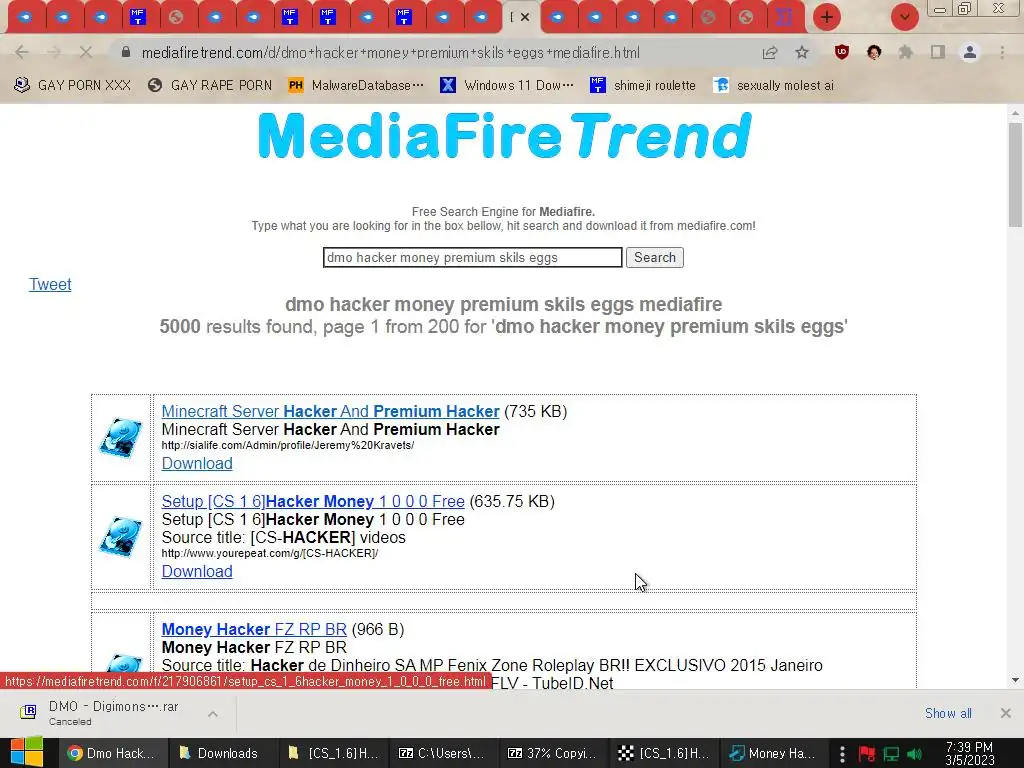Select the sialife.com source URL text
1024x768 pixels.
(288, 445)
